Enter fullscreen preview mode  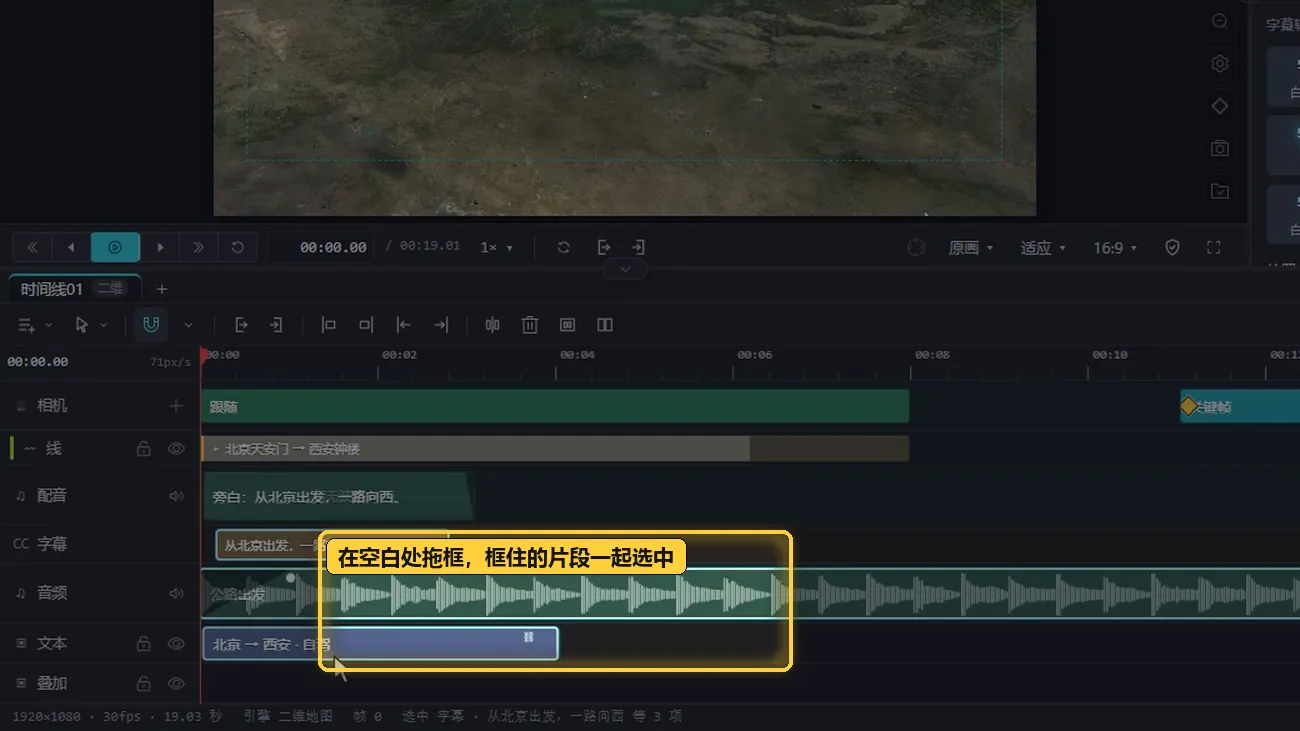pos(1214,247)
